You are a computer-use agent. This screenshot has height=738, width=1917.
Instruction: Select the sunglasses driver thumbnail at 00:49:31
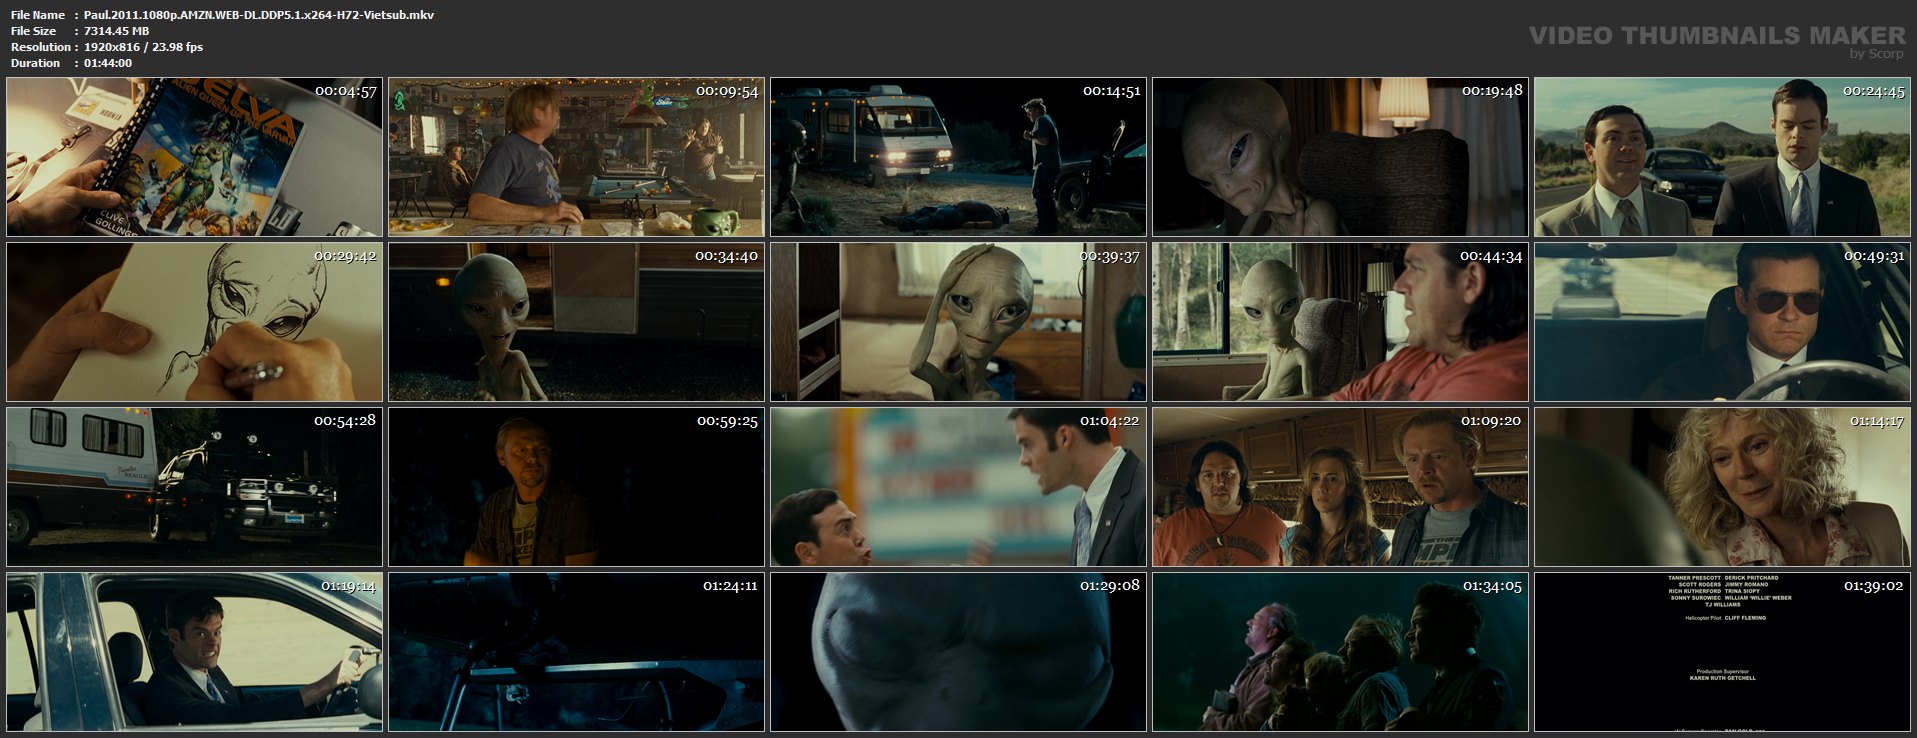(x=1722, y=322)
